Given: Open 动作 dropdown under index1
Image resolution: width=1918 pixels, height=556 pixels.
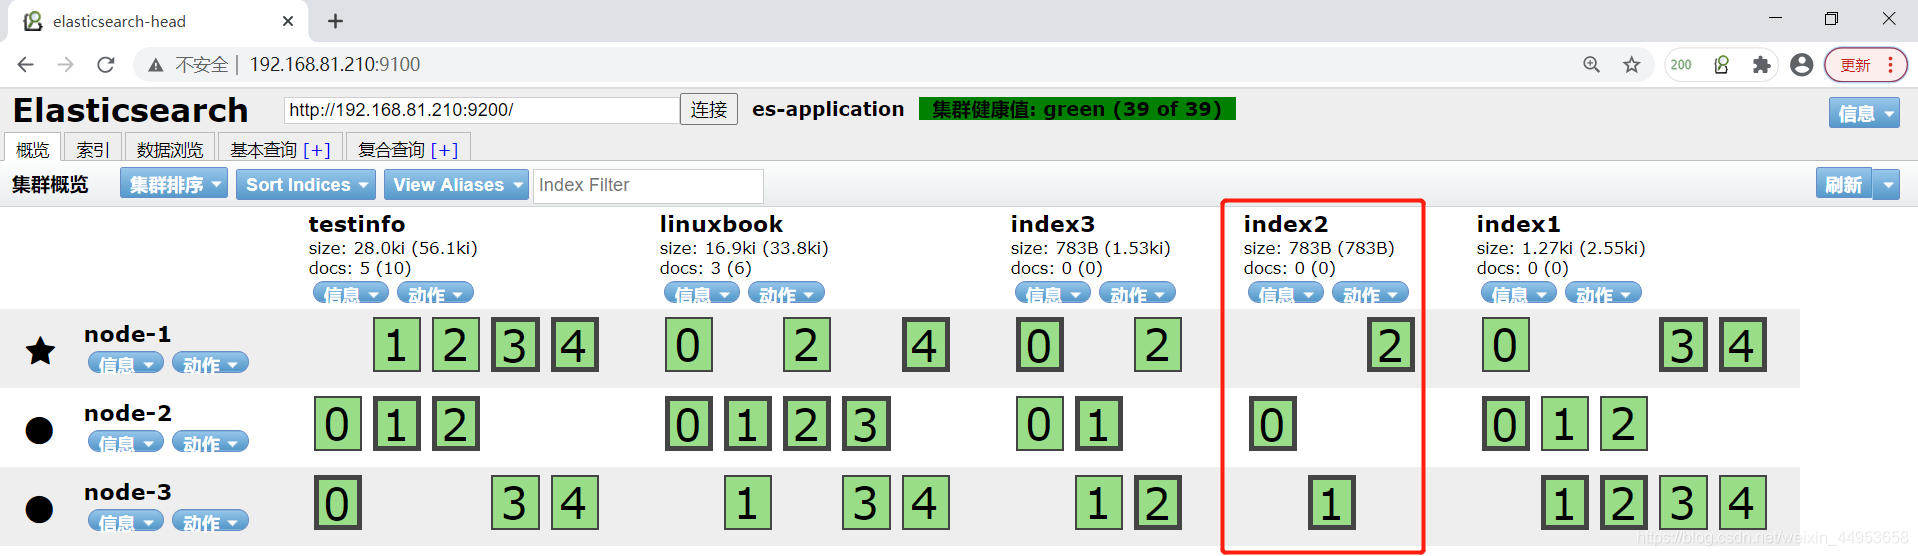Looking at the screenshot, I should pyautogui.click(x=1603, y=294).
